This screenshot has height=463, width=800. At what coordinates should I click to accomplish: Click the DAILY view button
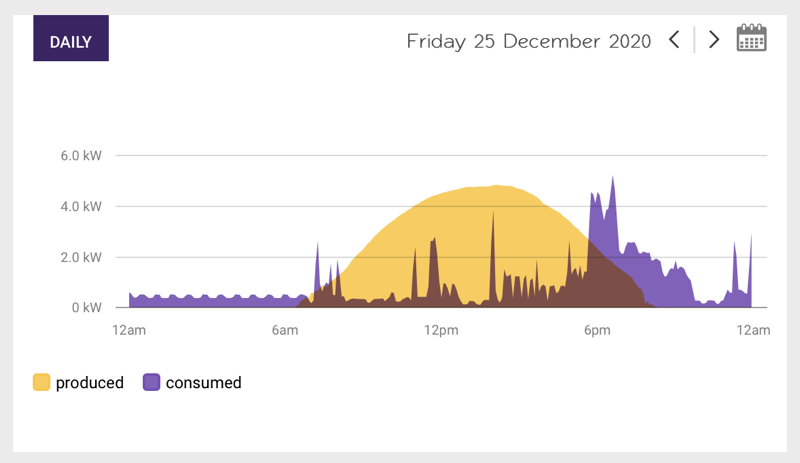[71, 41]
